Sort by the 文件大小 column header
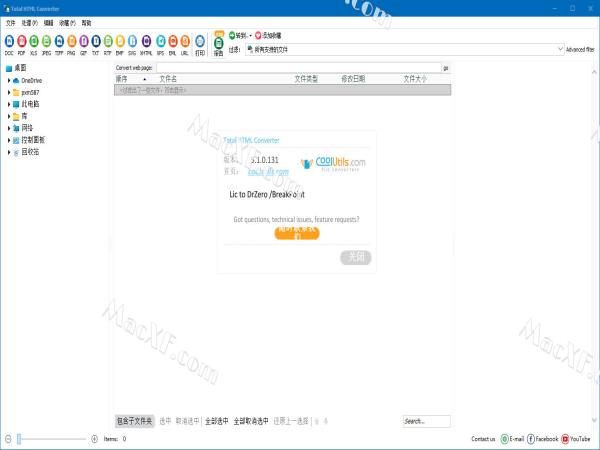 click(x=415, y=79)
